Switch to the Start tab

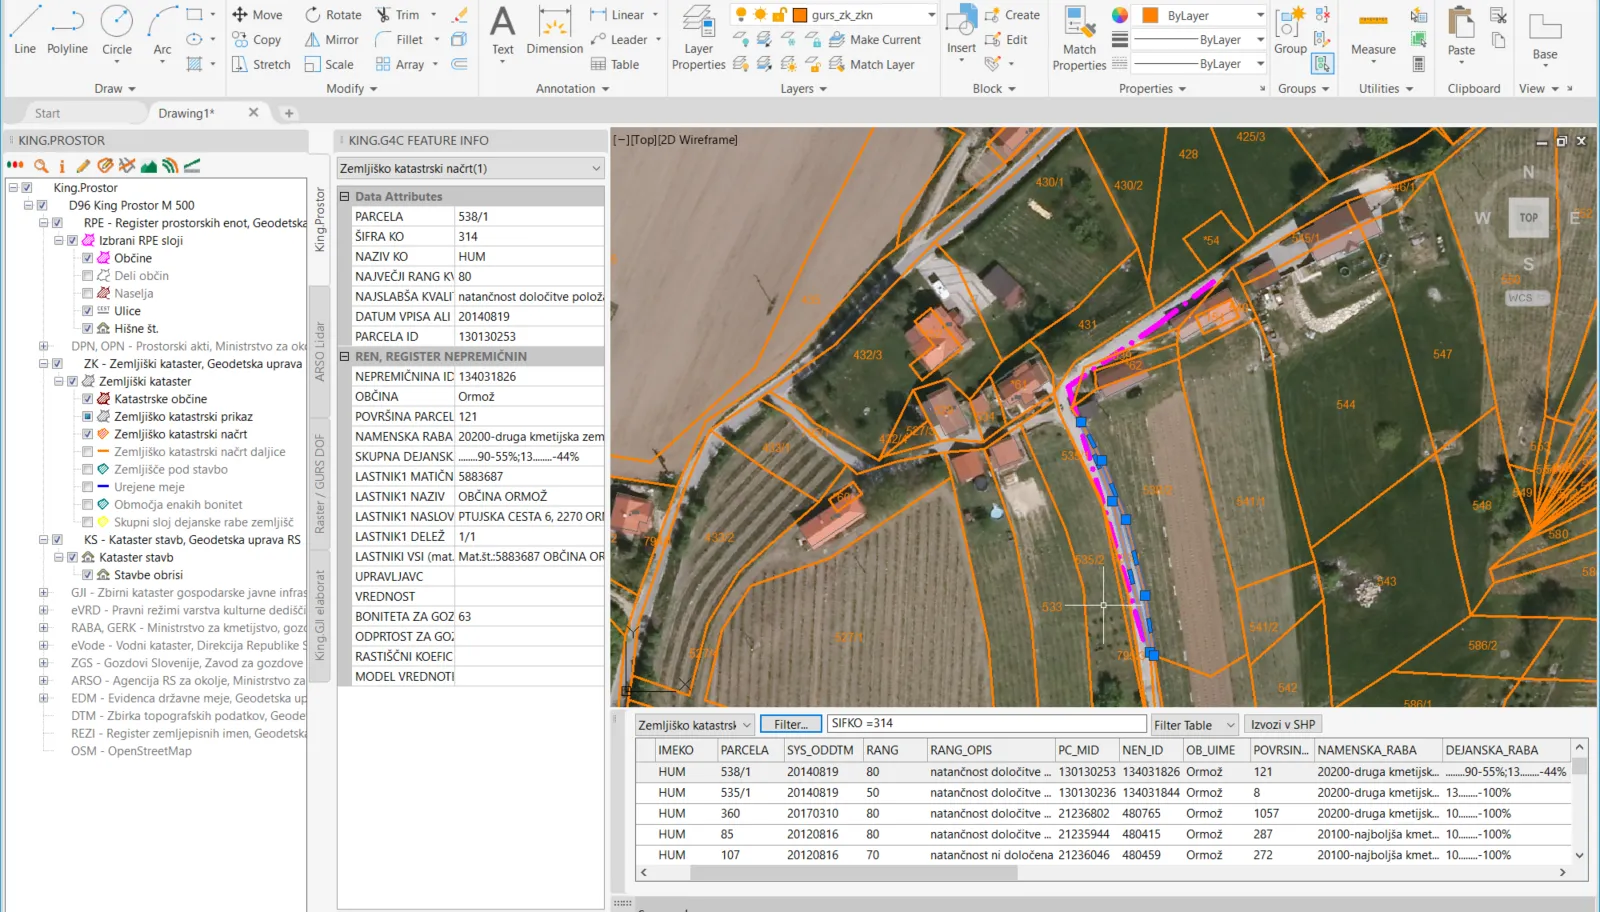(47, 113)
